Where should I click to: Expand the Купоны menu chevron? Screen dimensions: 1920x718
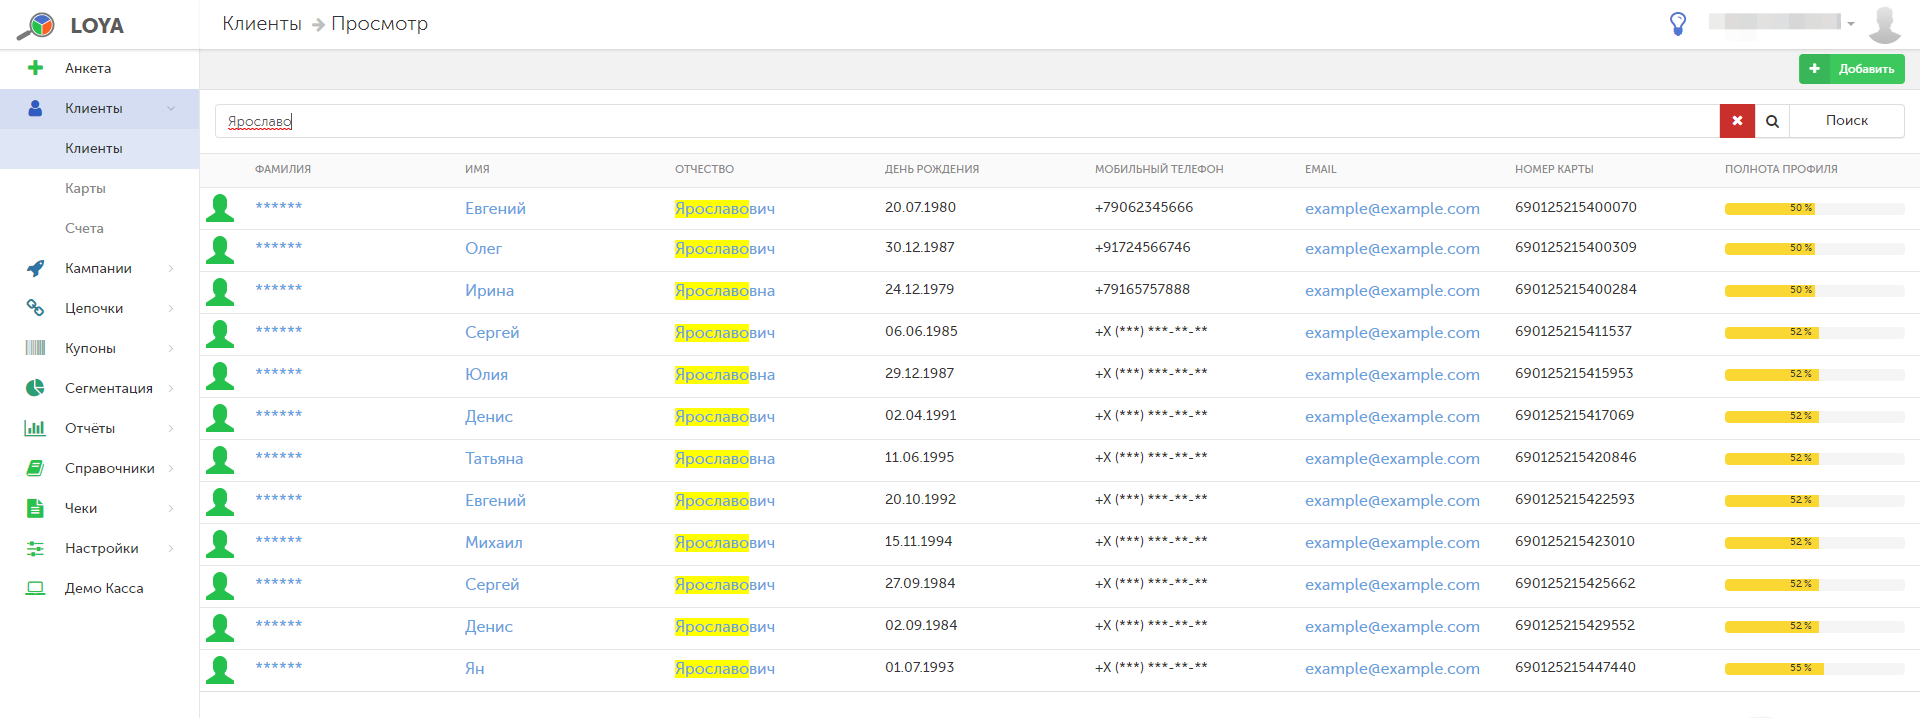[171, 348]
